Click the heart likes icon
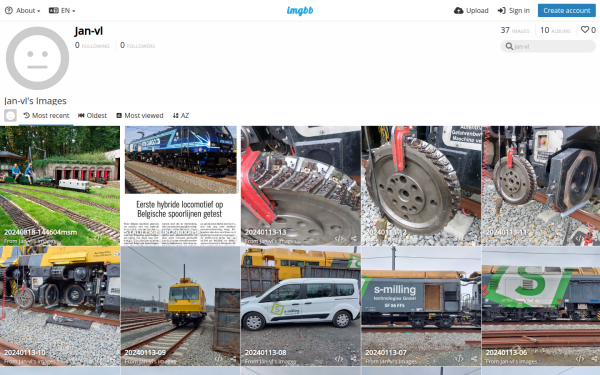This screenshot has height=375, width=600. (585, 29)
